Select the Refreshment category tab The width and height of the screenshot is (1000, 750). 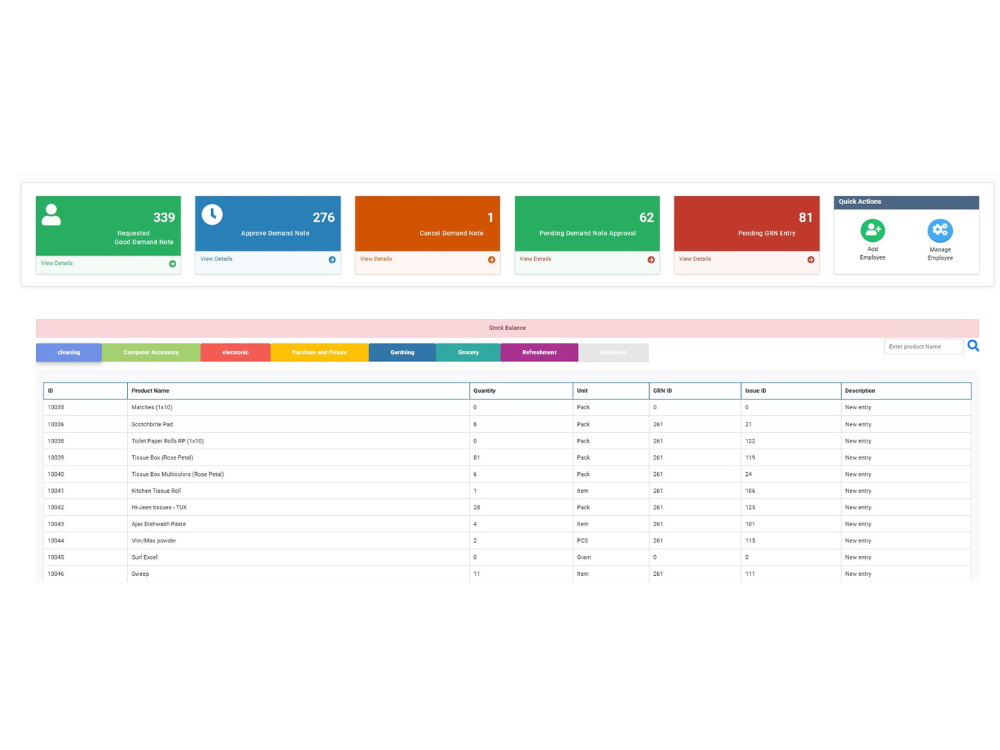coord(540,352)
